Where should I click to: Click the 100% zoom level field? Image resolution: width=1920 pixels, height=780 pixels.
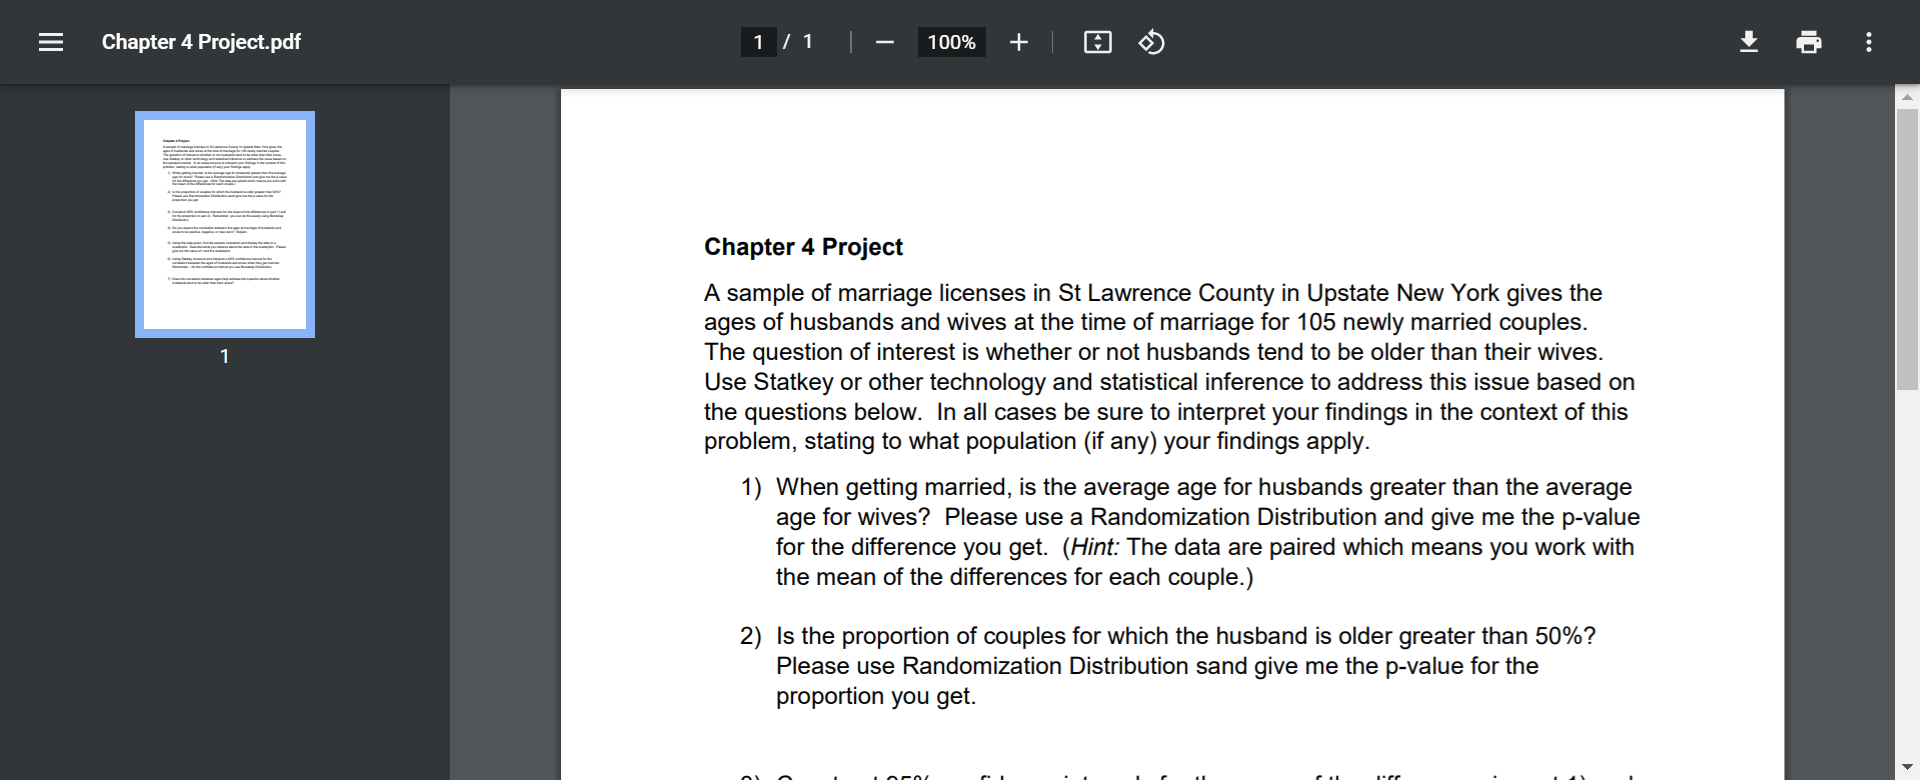coord(951,42)
